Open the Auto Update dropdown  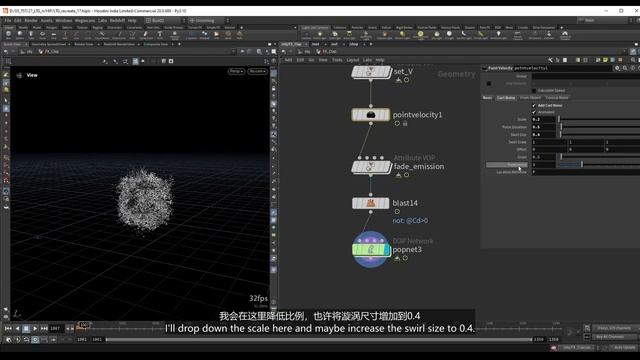point(624,348)
